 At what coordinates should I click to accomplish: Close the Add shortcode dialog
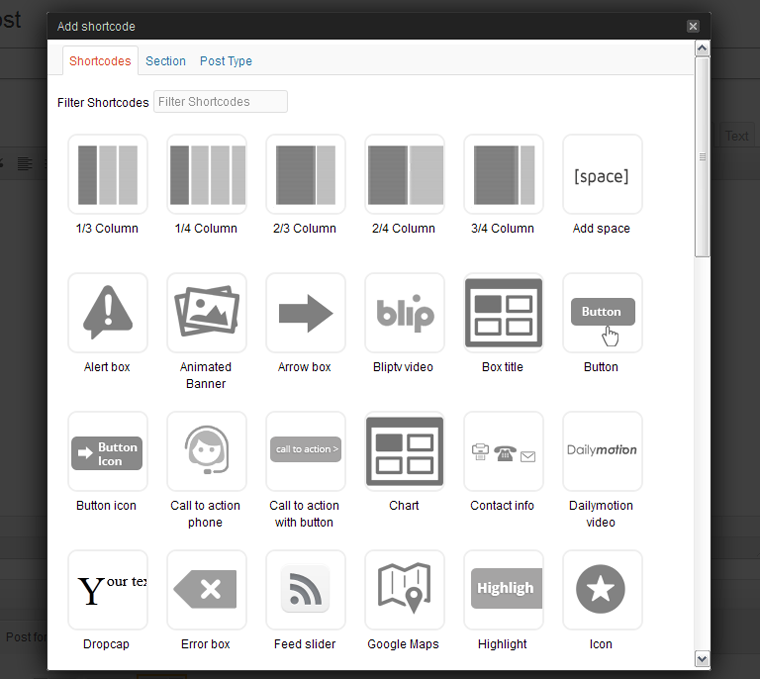pos(693,26)
